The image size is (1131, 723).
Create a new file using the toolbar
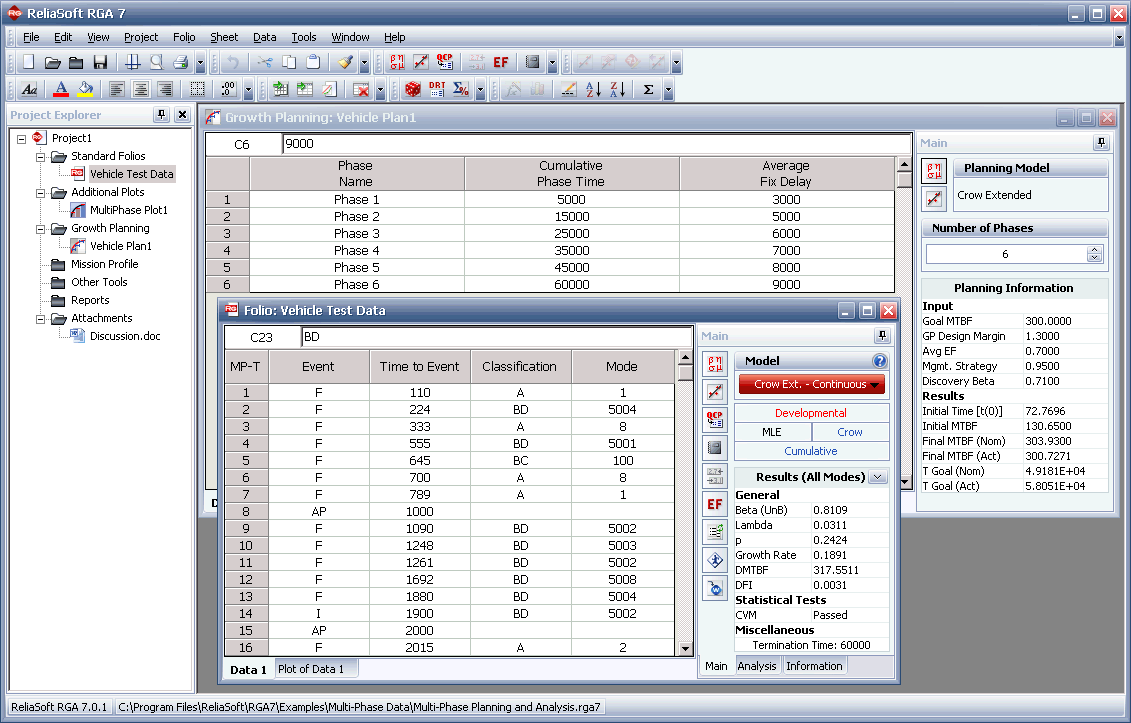click(29, 62)
